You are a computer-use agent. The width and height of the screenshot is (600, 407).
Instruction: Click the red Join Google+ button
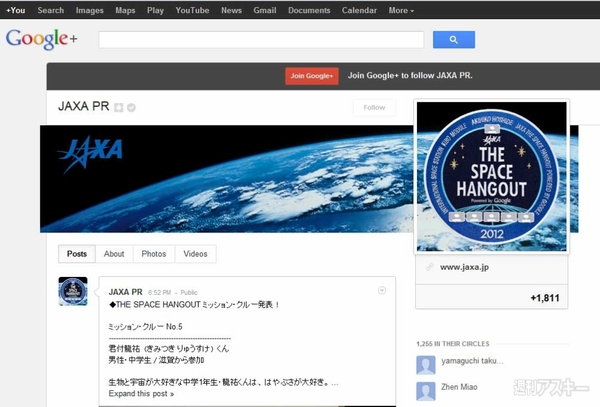pyautogui.click(x=311, y=76)
